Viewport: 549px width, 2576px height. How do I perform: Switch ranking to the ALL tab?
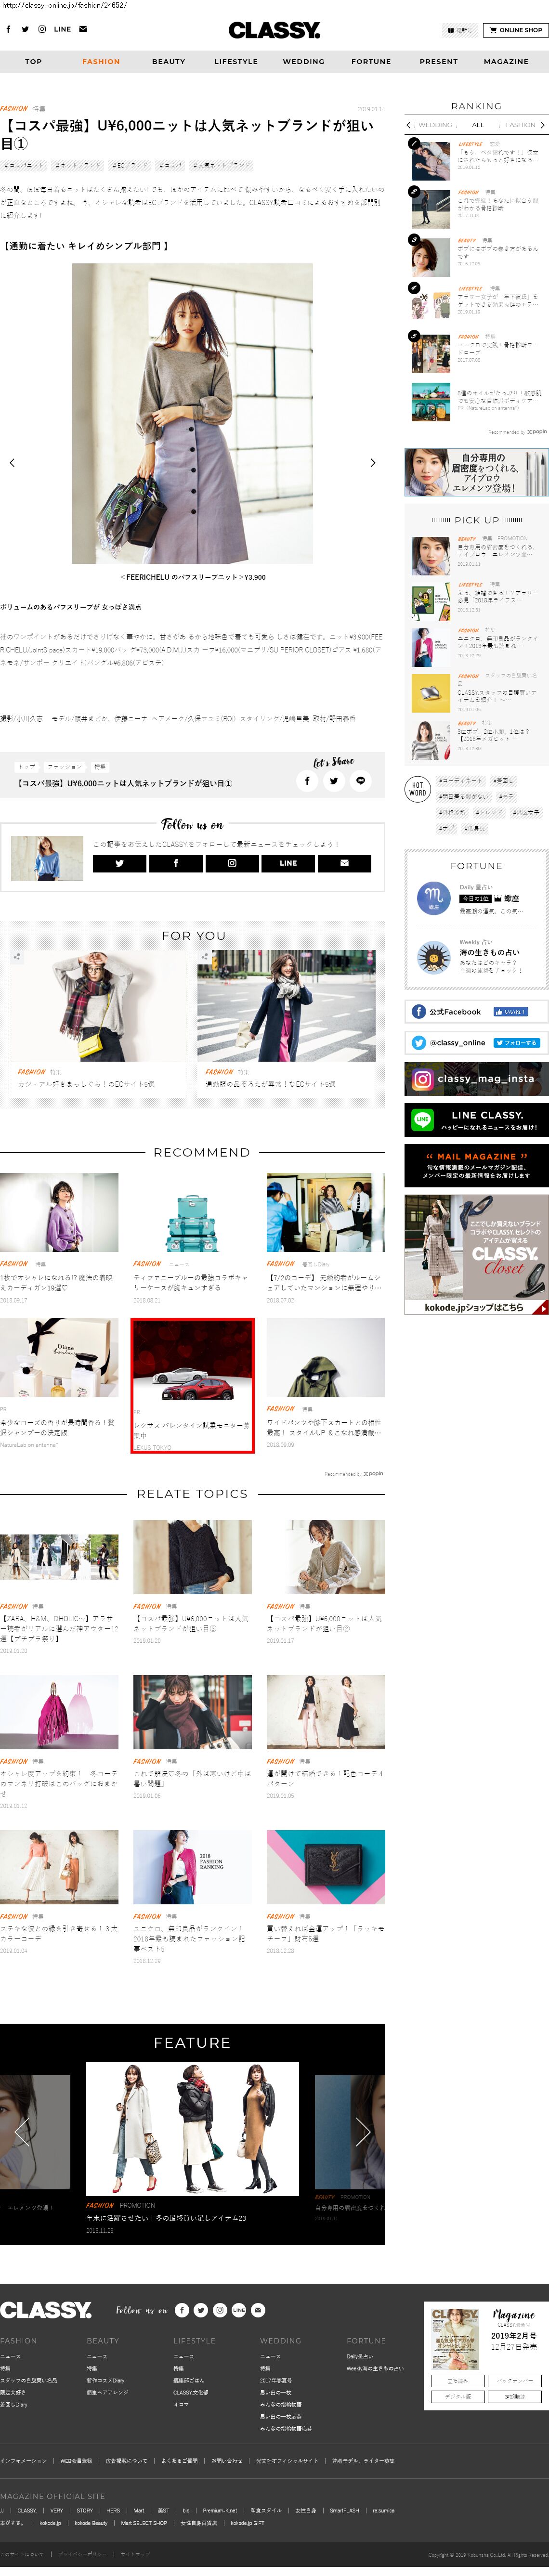coord(478,126)
